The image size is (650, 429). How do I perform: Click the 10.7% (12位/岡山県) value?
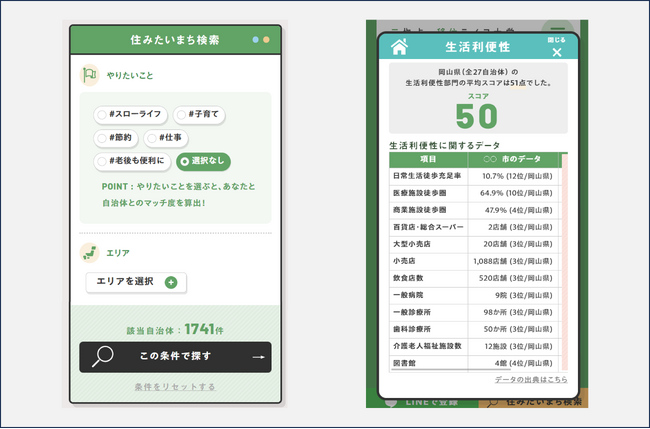[517, 176]
